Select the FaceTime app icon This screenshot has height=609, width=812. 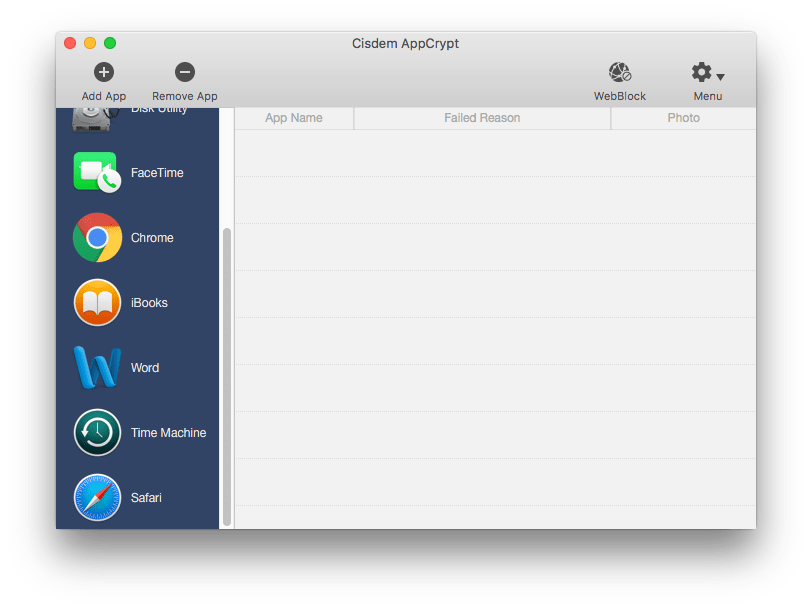pos(97,172)
